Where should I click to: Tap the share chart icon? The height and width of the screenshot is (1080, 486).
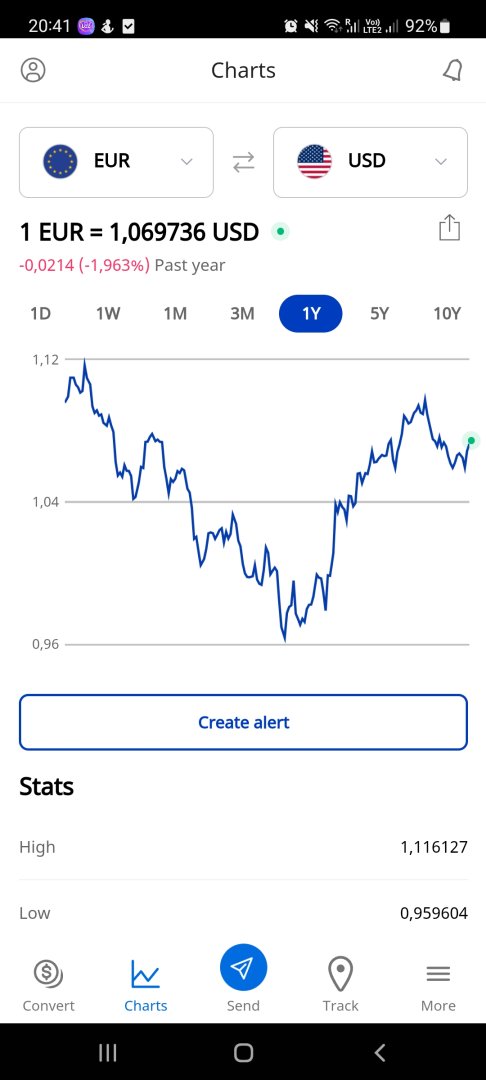point(450,228)
